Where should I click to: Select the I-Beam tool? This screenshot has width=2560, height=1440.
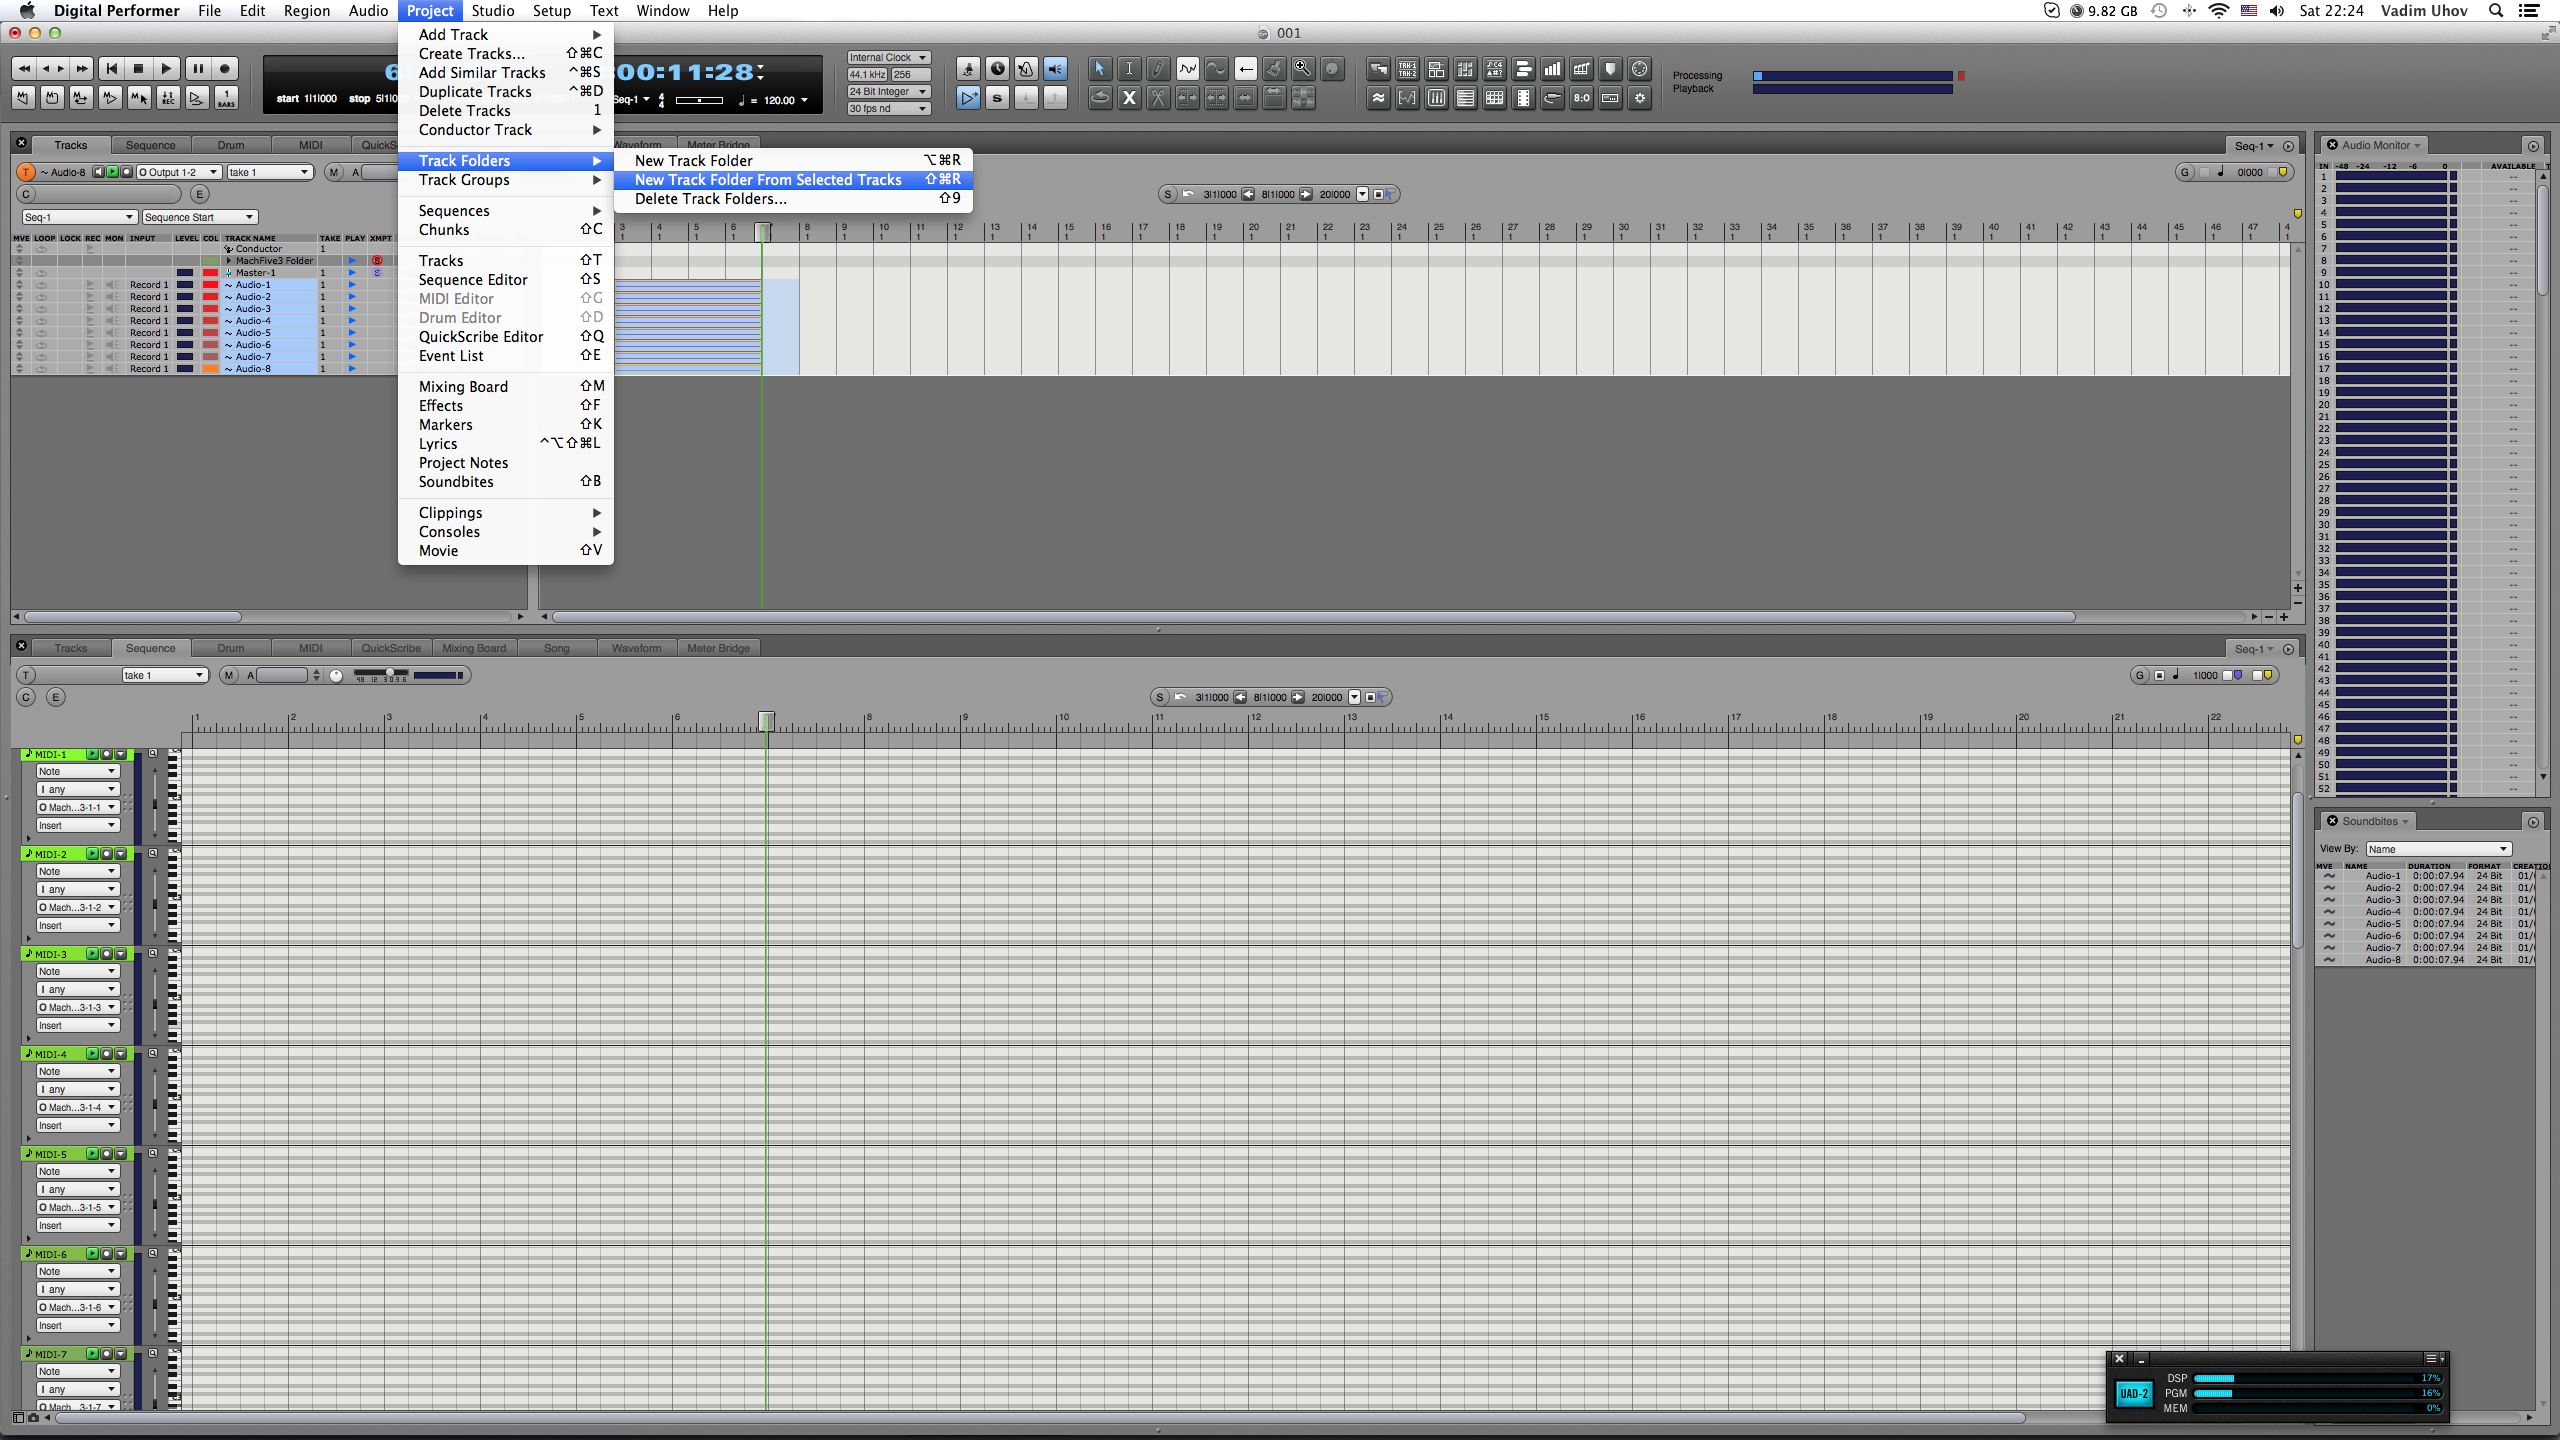(1128, 69)
